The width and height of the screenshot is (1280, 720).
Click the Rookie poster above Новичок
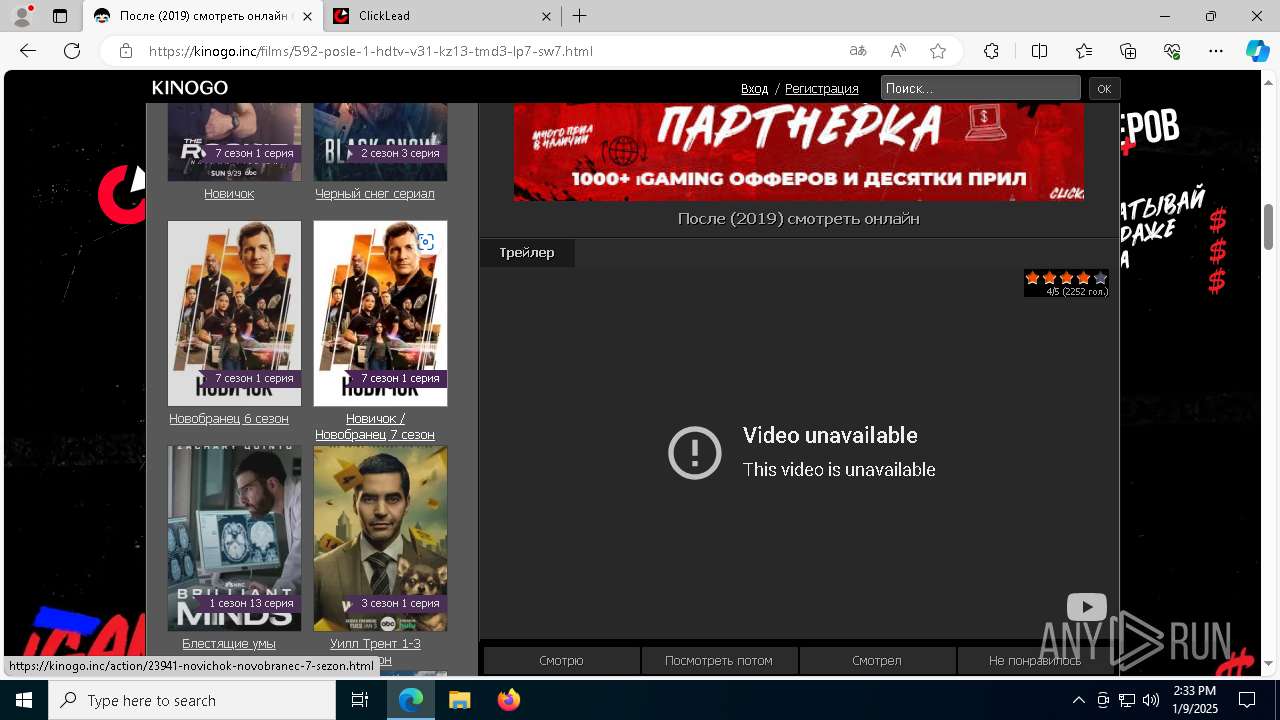click(234, 142)
